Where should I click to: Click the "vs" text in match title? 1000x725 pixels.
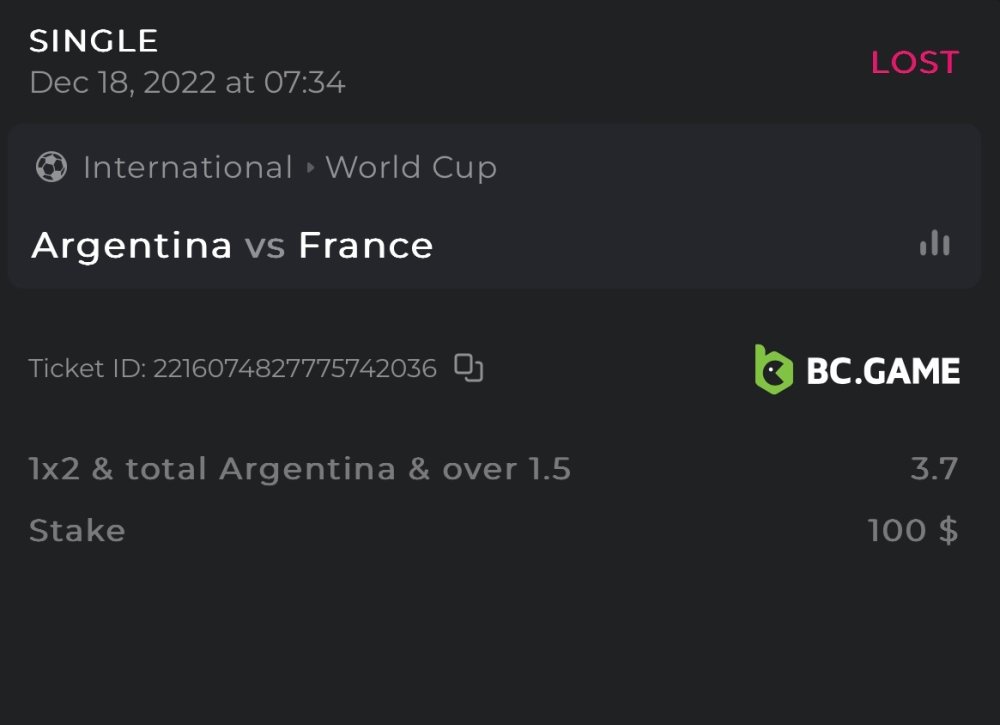point(265,245)
